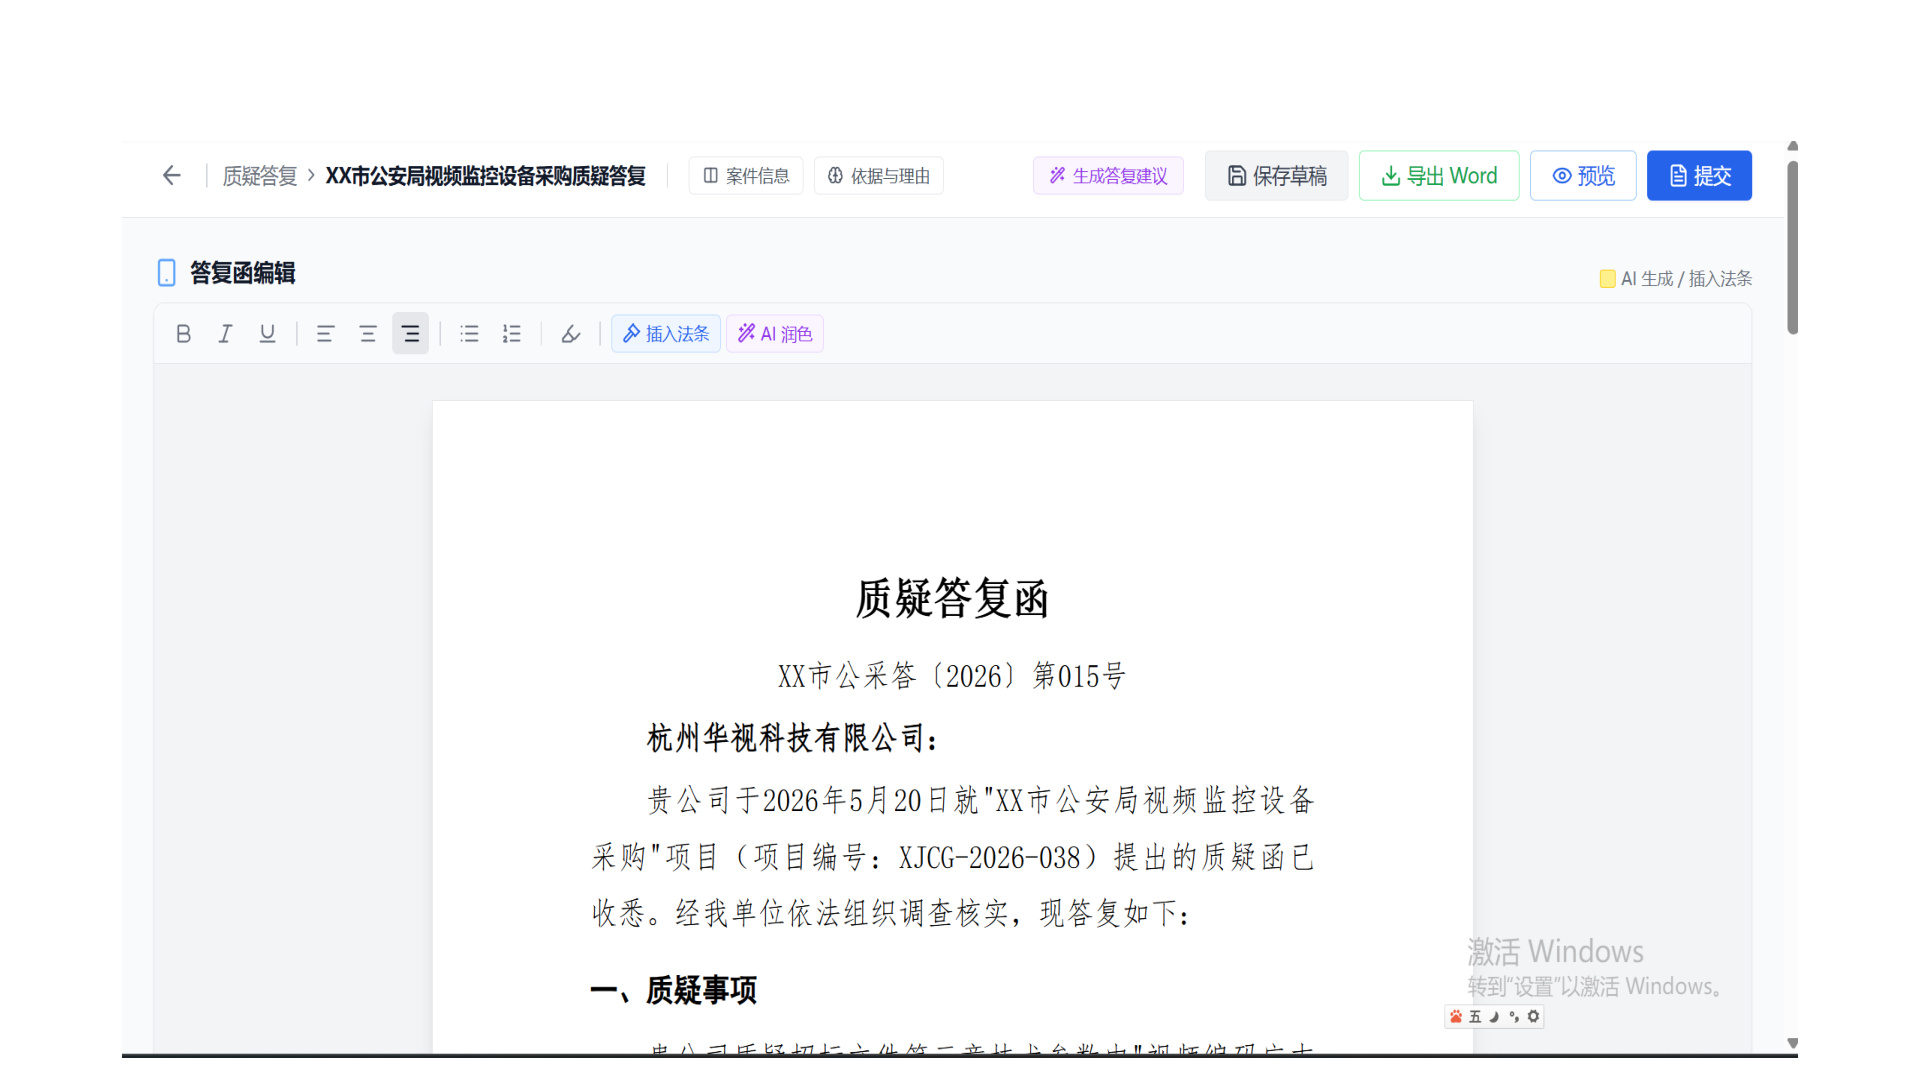Click 插入法条 toolbar button

(666, 334)
